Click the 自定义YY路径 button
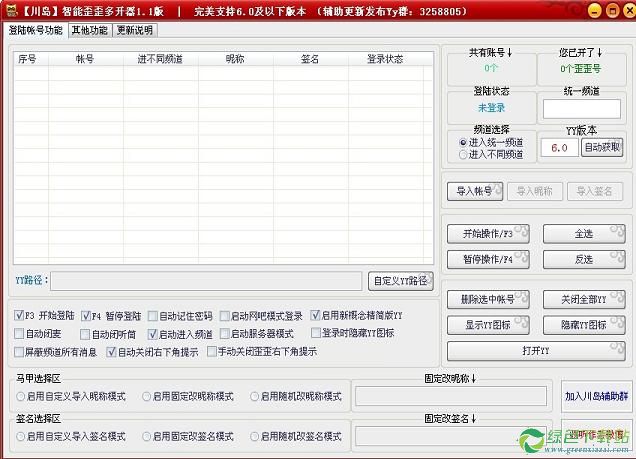 (x=400, y=281)
